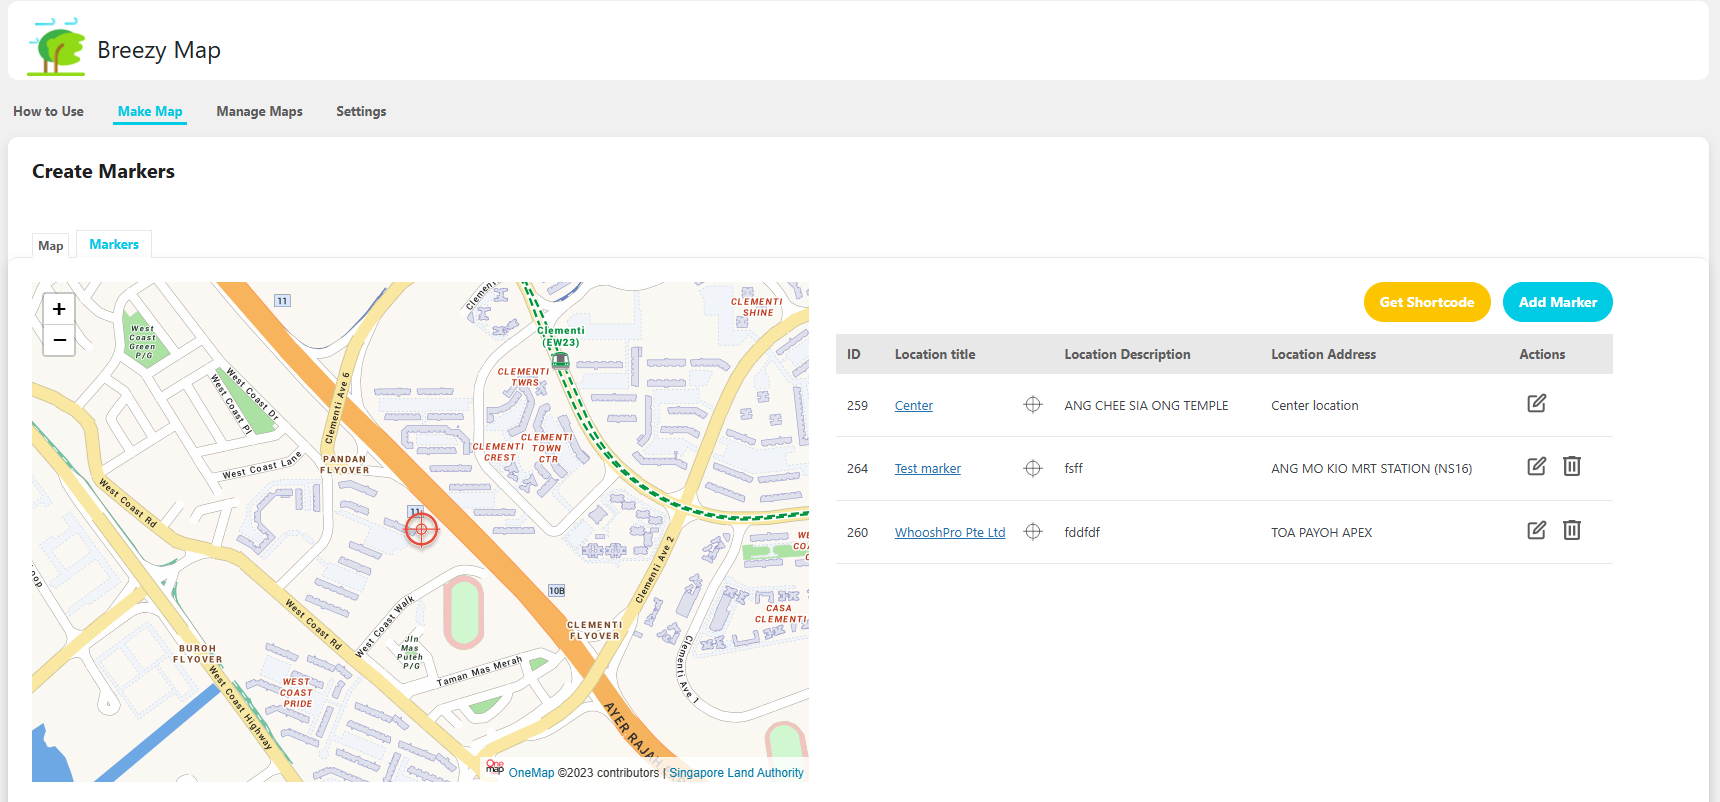Open the How to Use page
Screen dimensions: 1720x802
coord(48,111)
